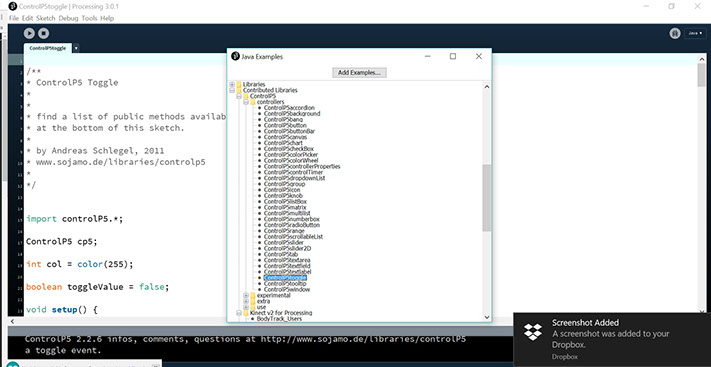Select the ControlP5accordion example

coord(289,108)
